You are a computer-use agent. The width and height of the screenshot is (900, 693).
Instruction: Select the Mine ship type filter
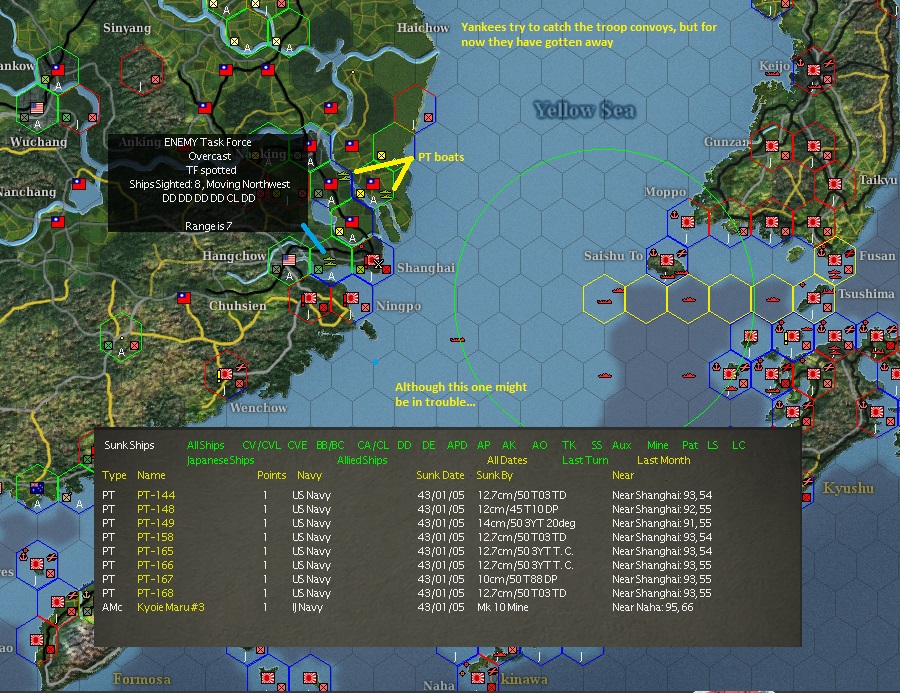pyautogui.click(x=658, y=445)
